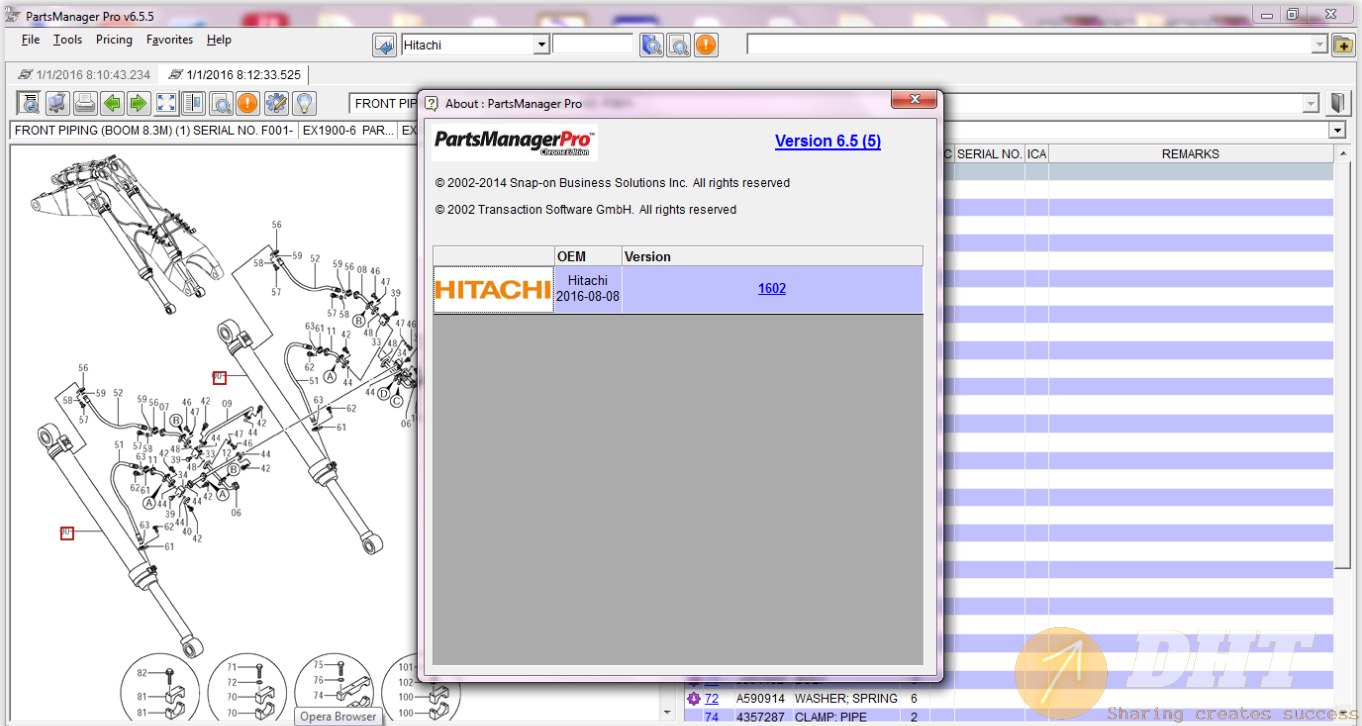Click the empty search field next to Hitachi
1362x726 pixels.
pos(593,45)
